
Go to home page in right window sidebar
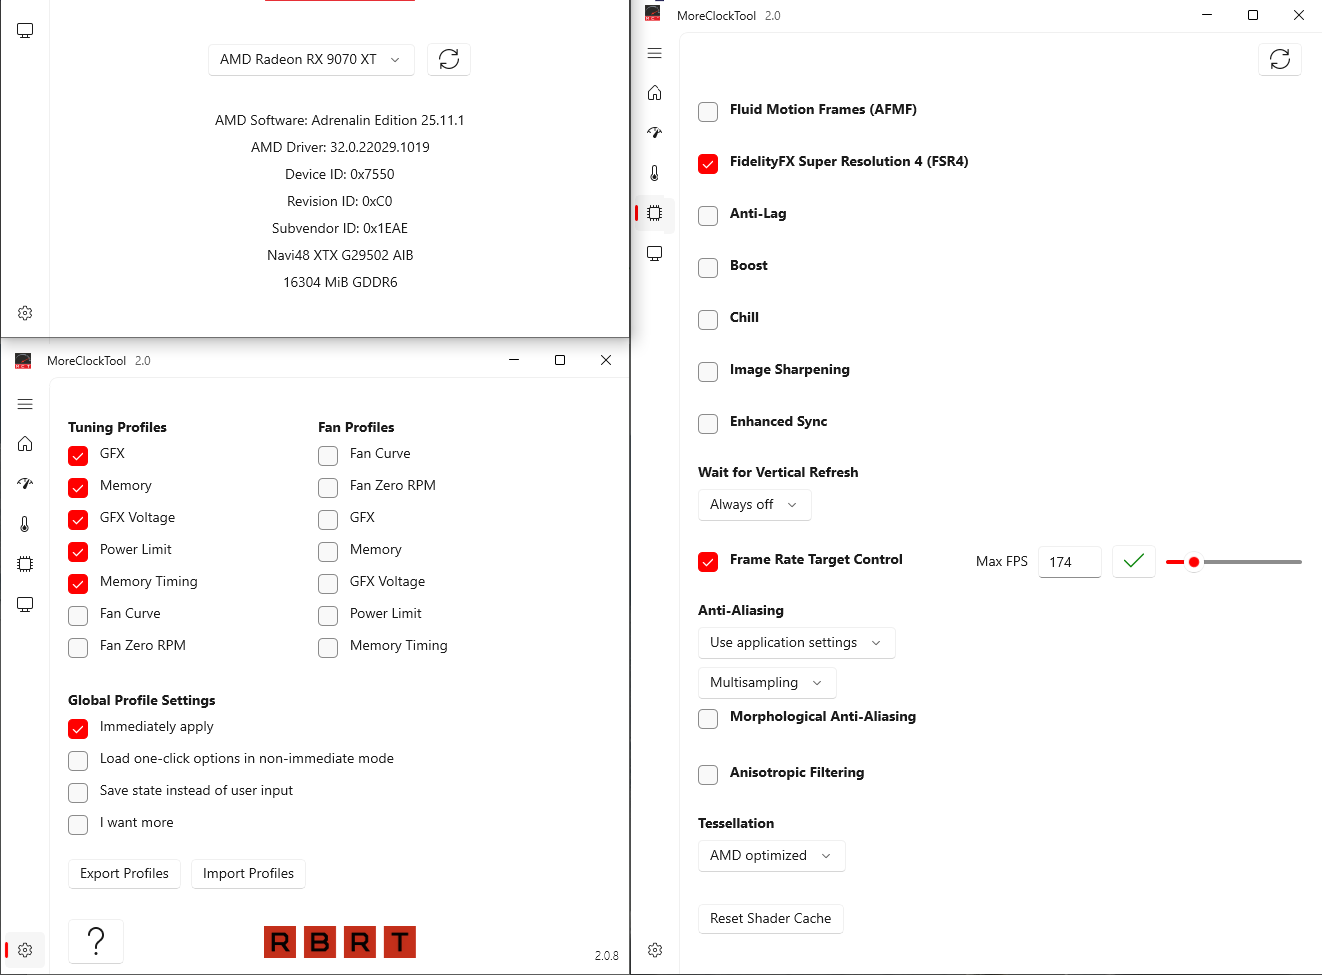[655, 93]
